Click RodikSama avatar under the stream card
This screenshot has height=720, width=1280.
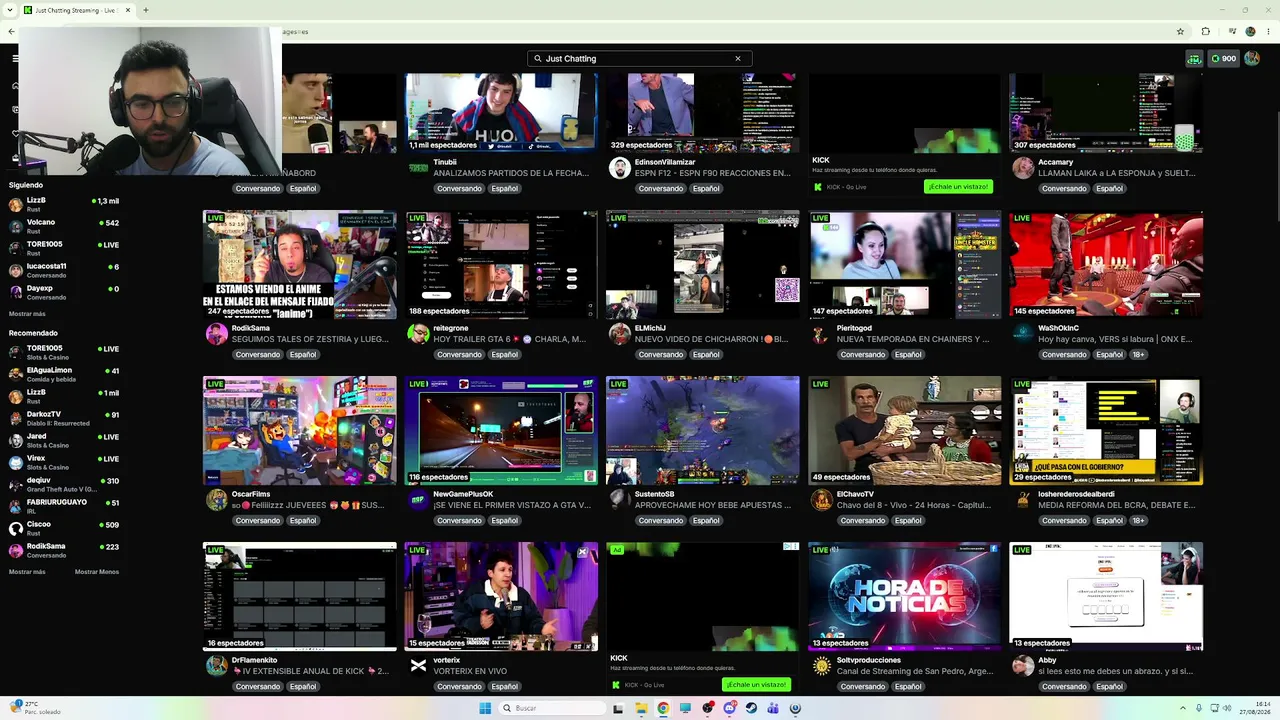217,334
